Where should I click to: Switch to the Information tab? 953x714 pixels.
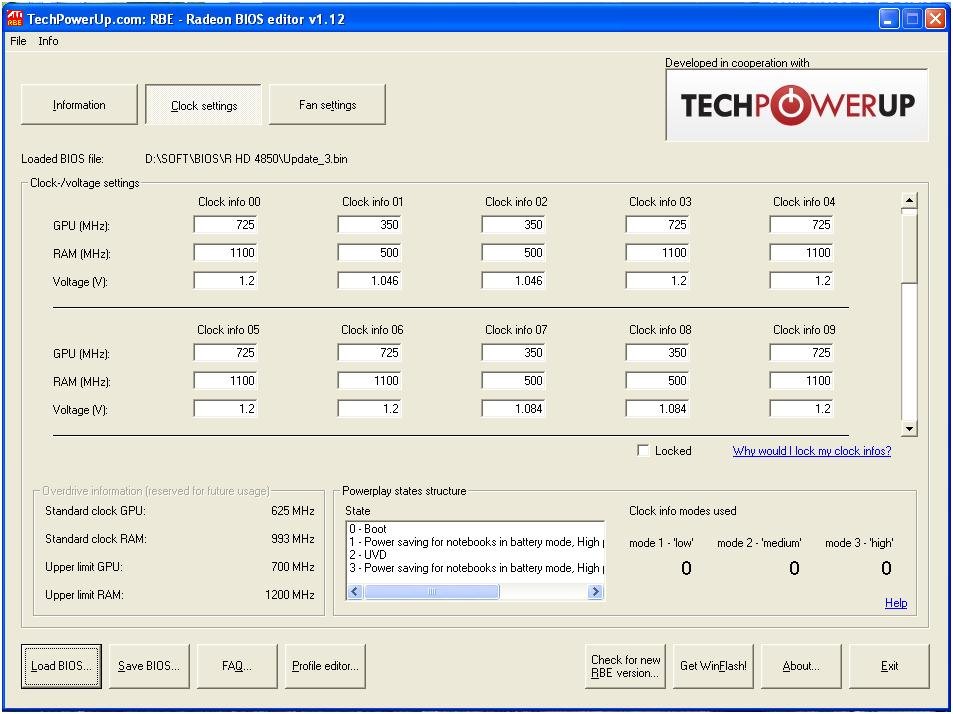[79, 105]
